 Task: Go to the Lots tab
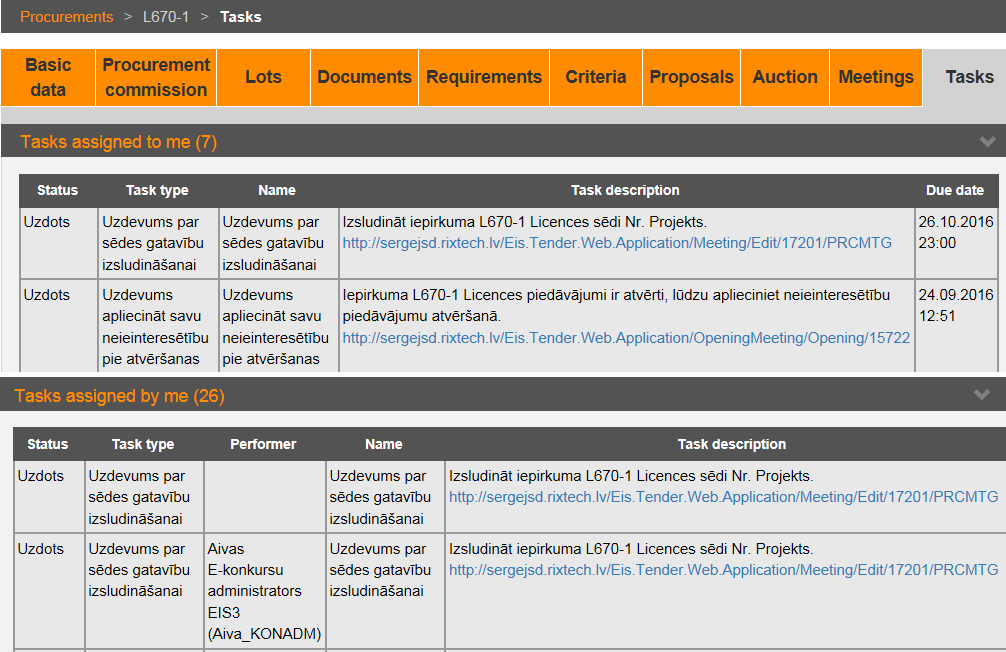click(x=263, y=77)
